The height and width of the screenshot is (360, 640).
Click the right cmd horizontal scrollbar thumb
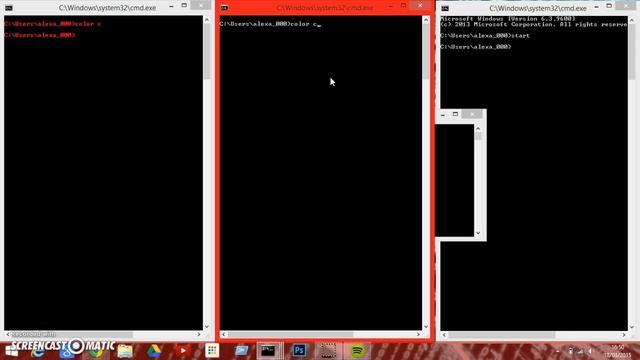[x=501, y=335]
